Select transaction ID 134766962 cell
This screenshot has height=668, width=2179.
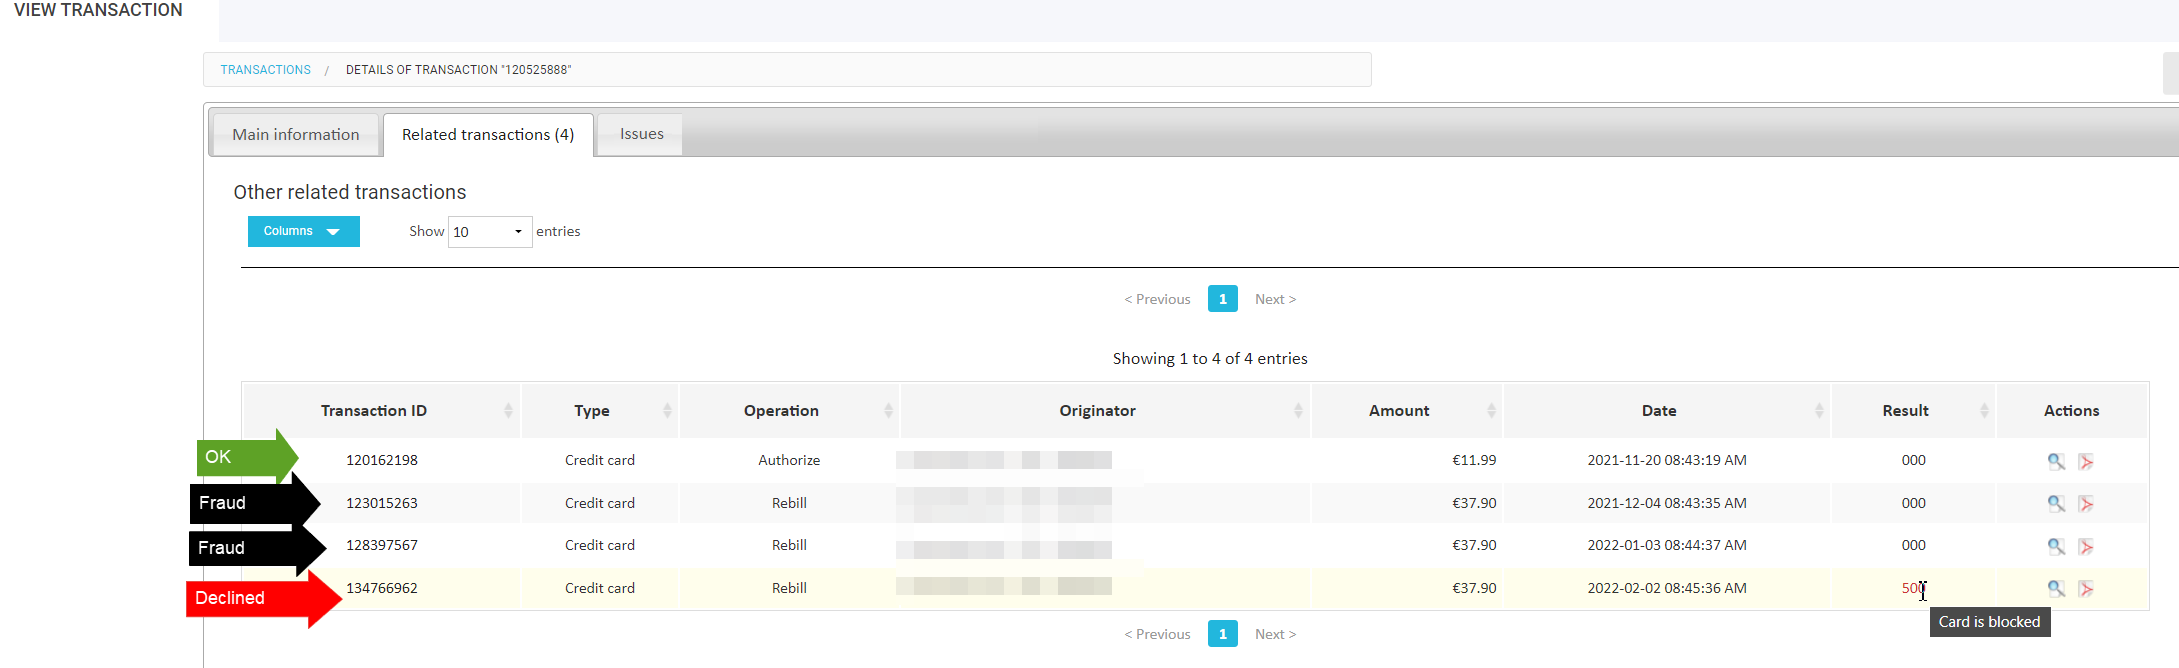coord(382,588)
